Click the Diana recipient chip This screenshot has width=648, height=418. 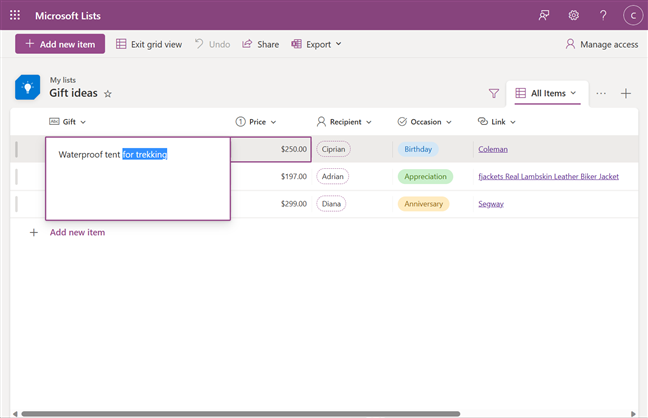(331, 204)
